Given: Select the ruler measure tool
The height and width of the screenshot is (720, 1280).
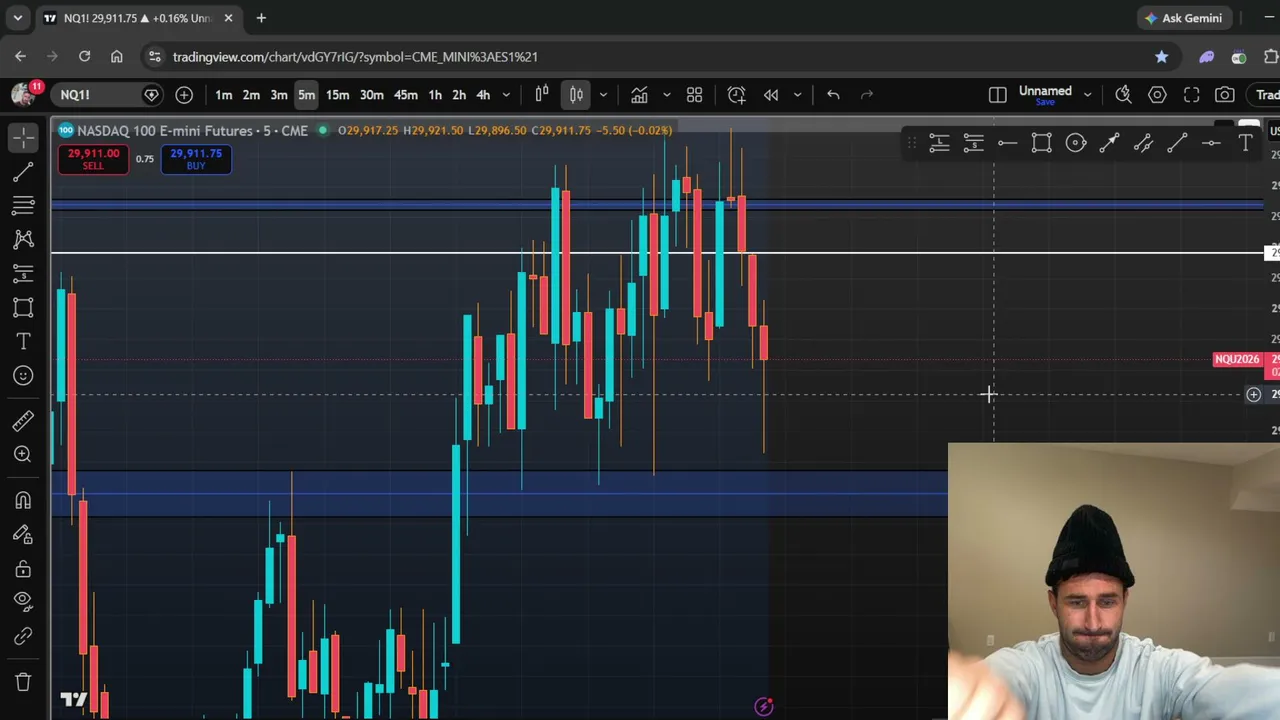Looking at the screenshot, I should pos(23,420).
